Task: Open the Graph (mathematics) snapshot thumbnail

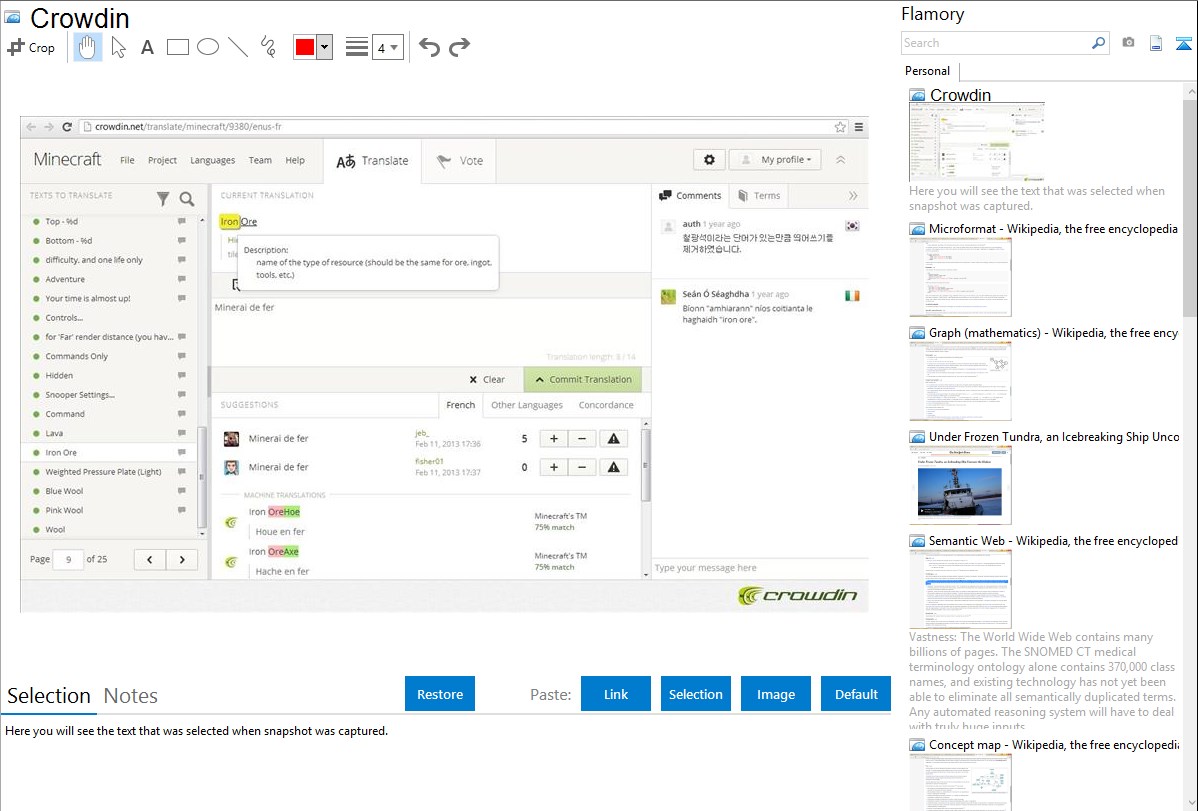Action: tap(960, 381)
